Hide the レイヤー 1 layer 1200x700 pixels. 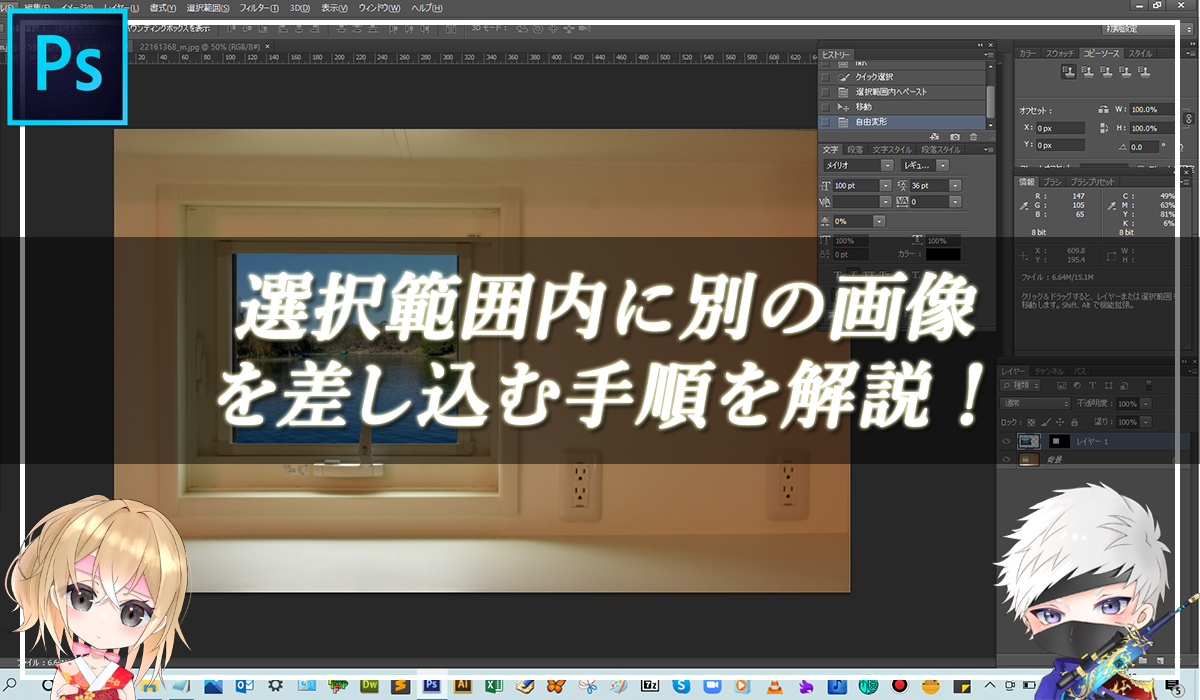[1007, 441]
